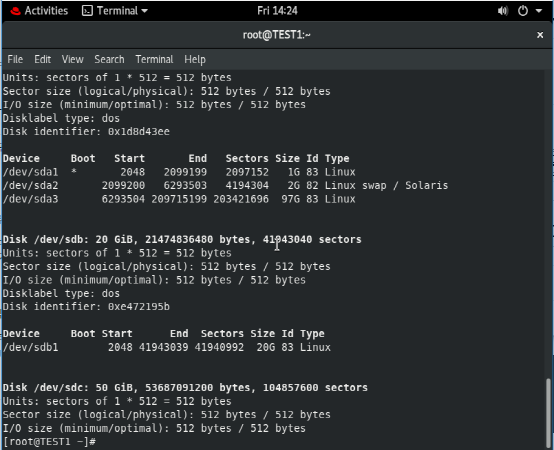Viewport: 554px width, 450px height.
Task: Click the Terminal app icon in top bar
Action: 87,11
